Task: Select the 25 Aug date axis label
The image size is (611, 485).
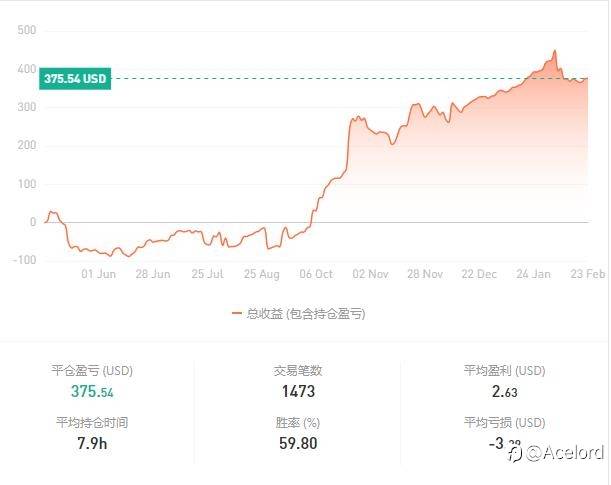Action: click(x=262, y=273)
